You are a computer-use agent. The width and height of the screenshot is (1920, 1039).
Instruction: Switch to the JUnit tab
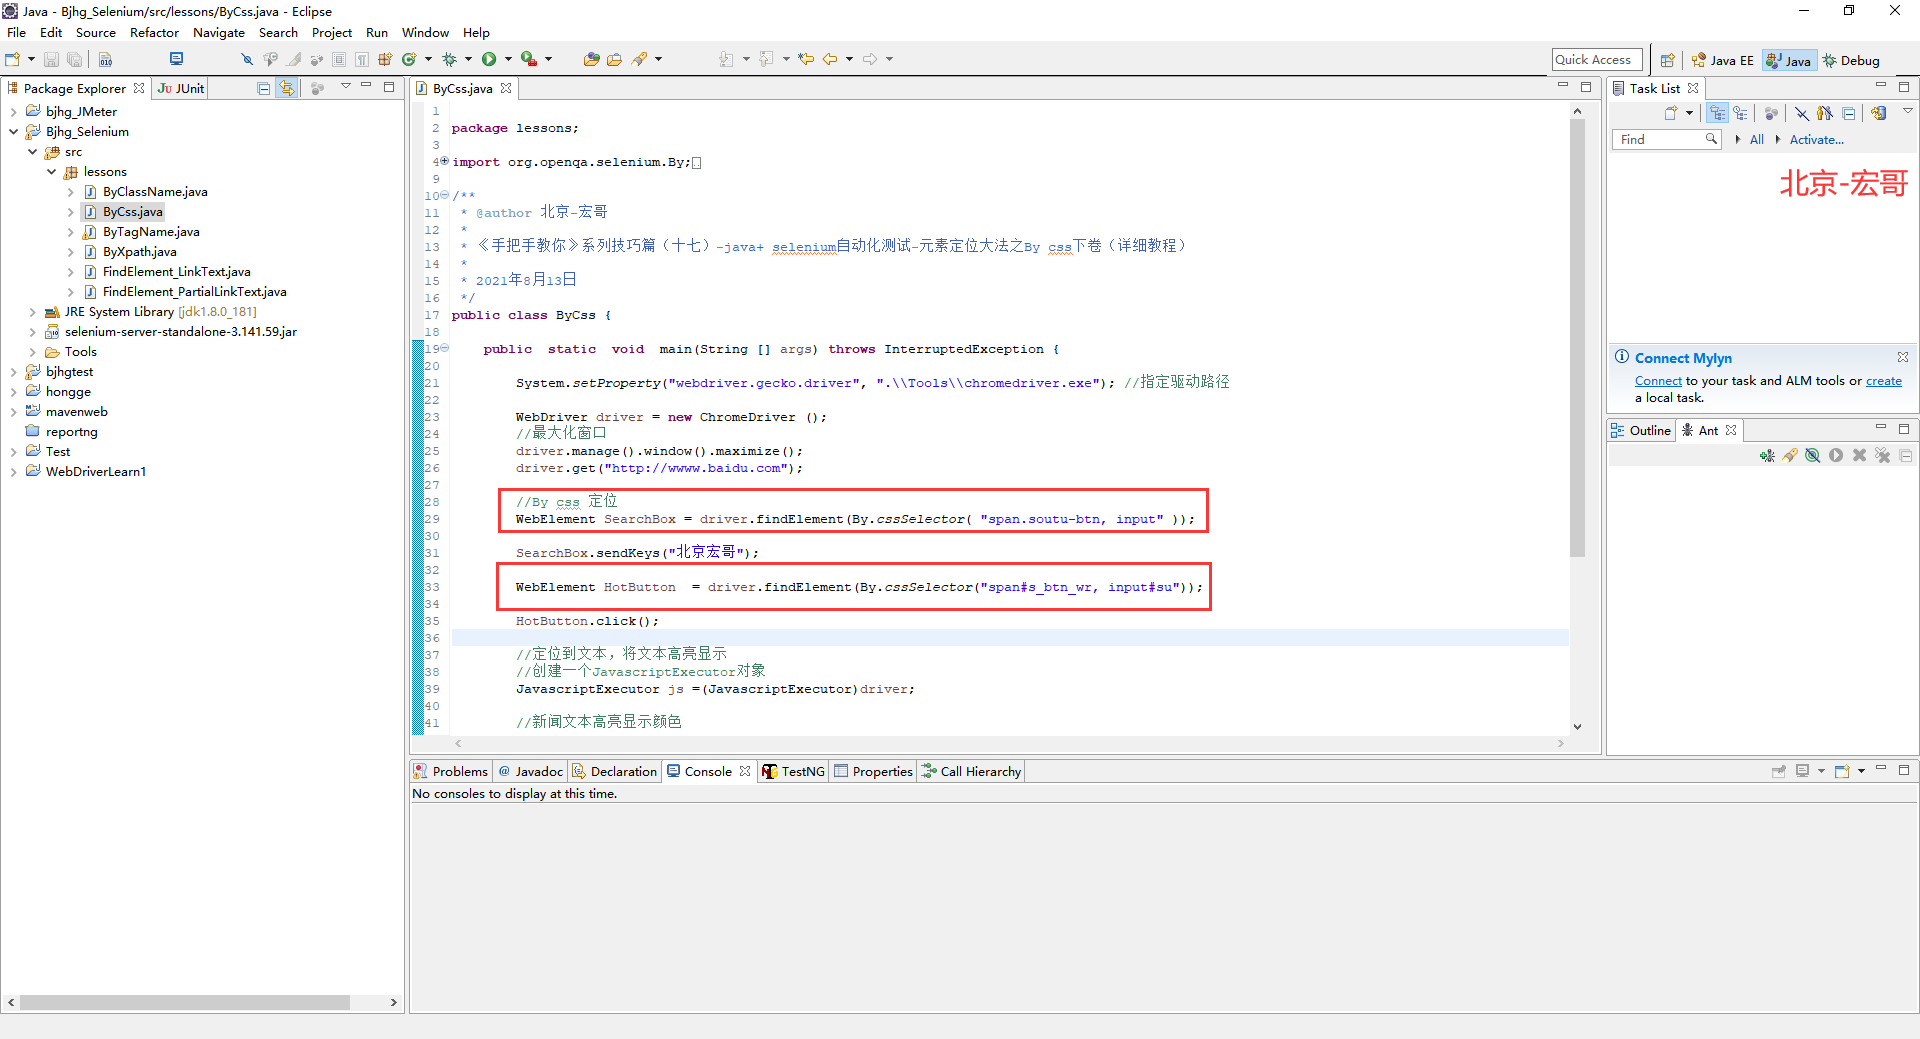(181, 88)
